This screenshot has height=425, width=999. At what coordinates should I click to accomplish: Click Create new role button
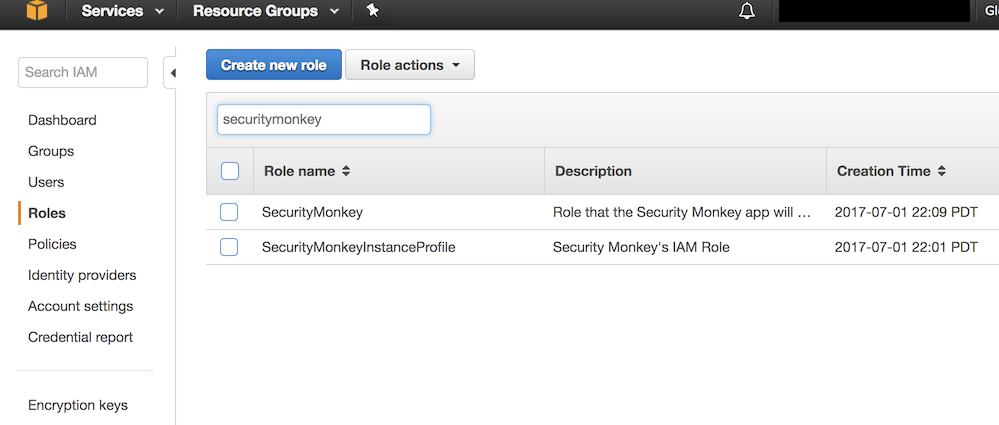pyautogui.click(x=274, y=65)
